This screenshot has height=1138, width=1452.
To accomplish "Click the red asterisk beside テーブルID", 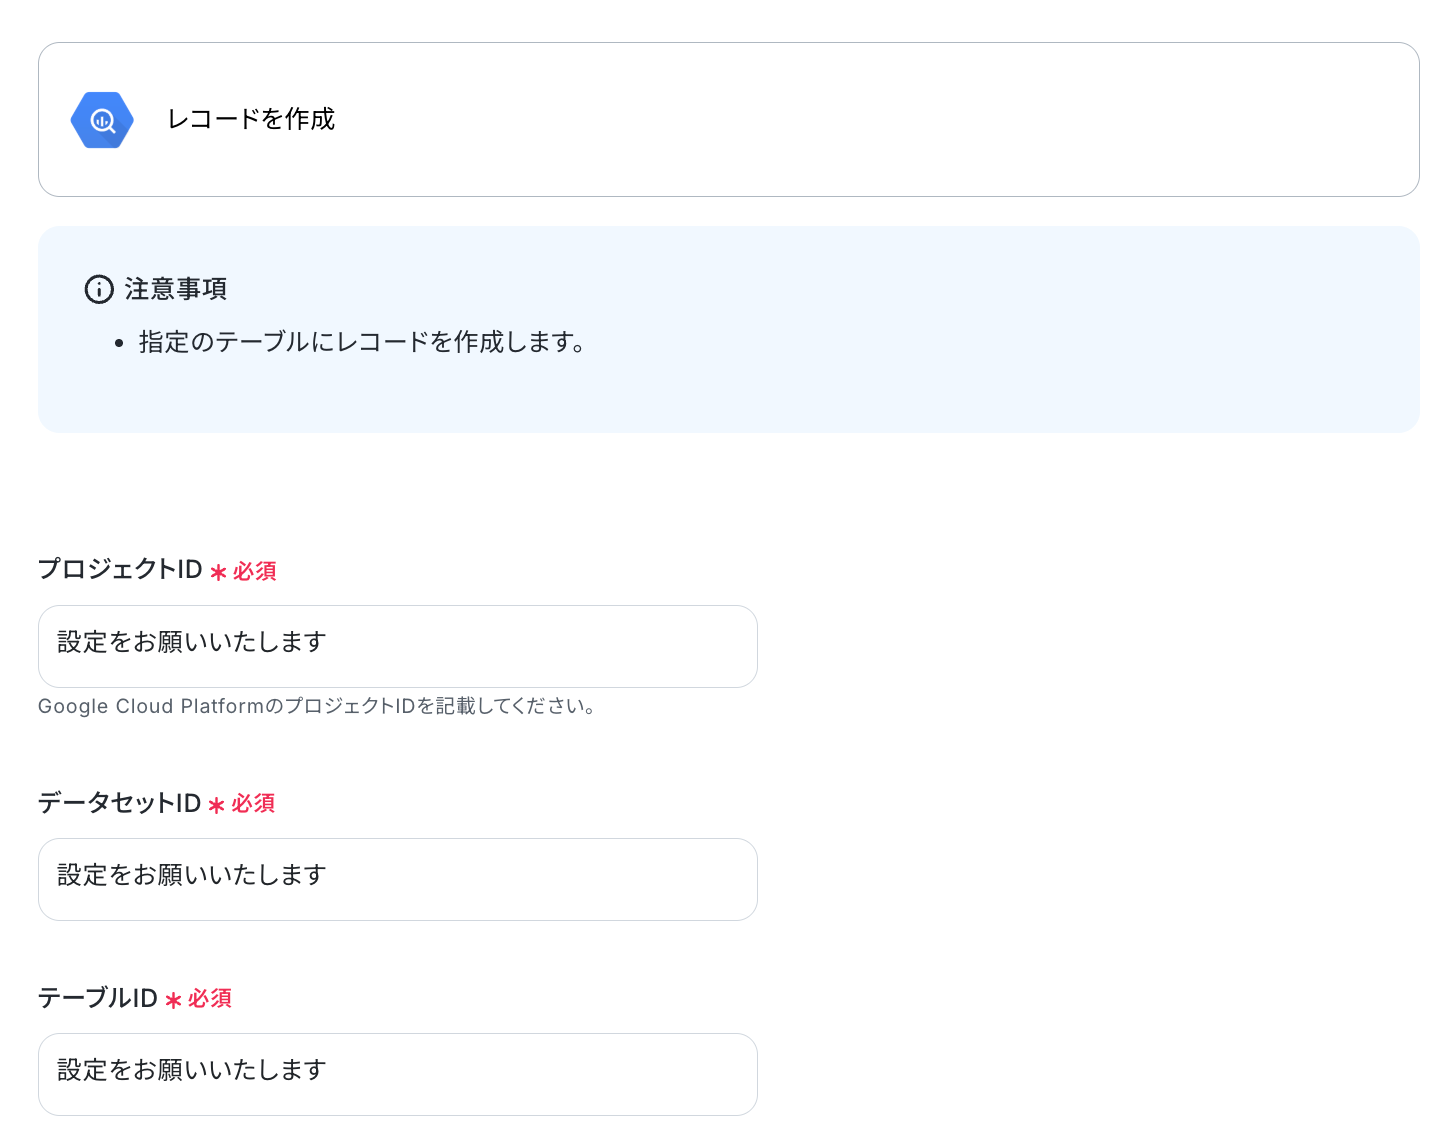I will [173, 1000].
